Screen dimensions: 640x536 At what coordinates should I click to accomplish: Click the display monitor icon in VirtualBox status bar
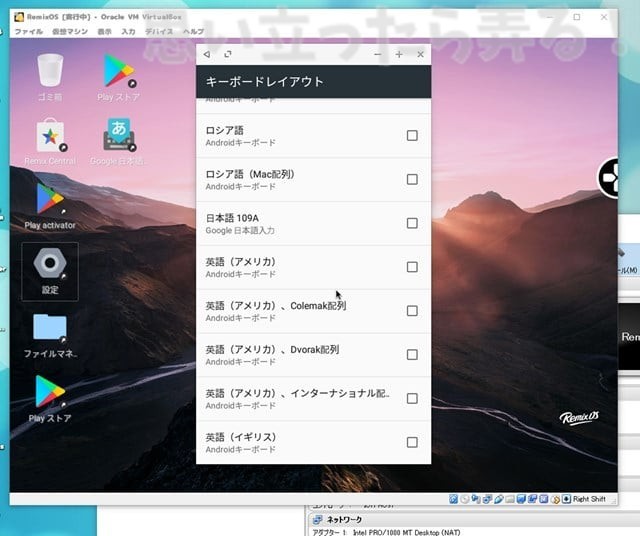521,499
